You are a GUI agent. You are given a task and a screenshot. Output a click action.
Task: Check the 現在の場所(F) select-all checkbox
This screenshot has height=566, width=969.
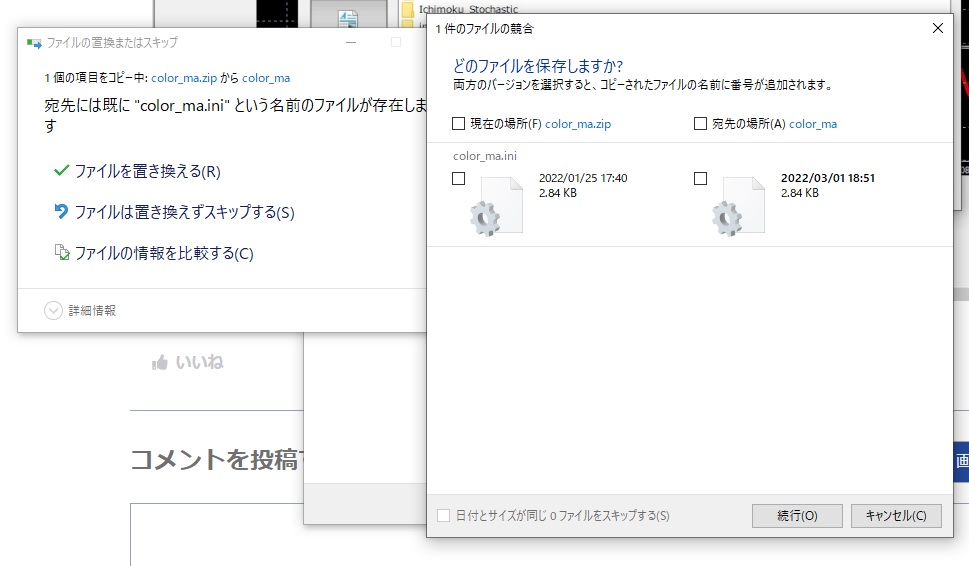pyautogui.click(x=459, y=124)
